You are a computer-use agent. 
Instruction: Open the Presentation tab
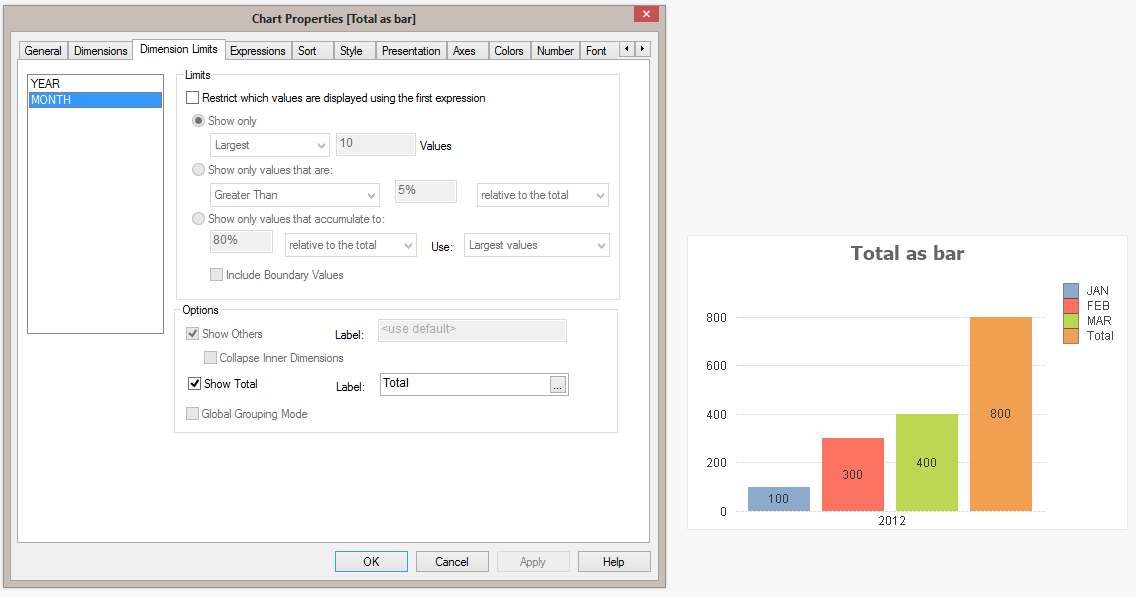point(411,51)
